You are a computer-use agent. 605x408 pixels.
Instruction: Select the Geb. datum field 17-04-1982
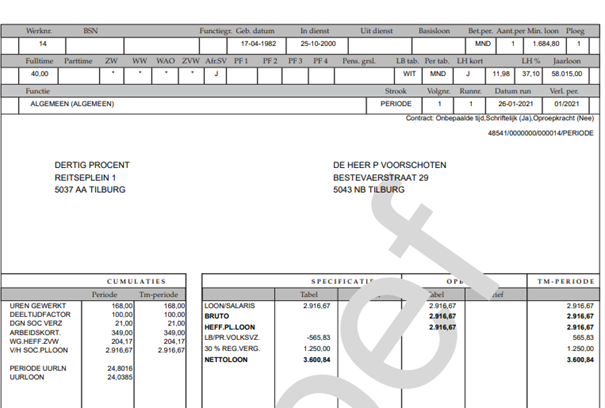[257, 45]
